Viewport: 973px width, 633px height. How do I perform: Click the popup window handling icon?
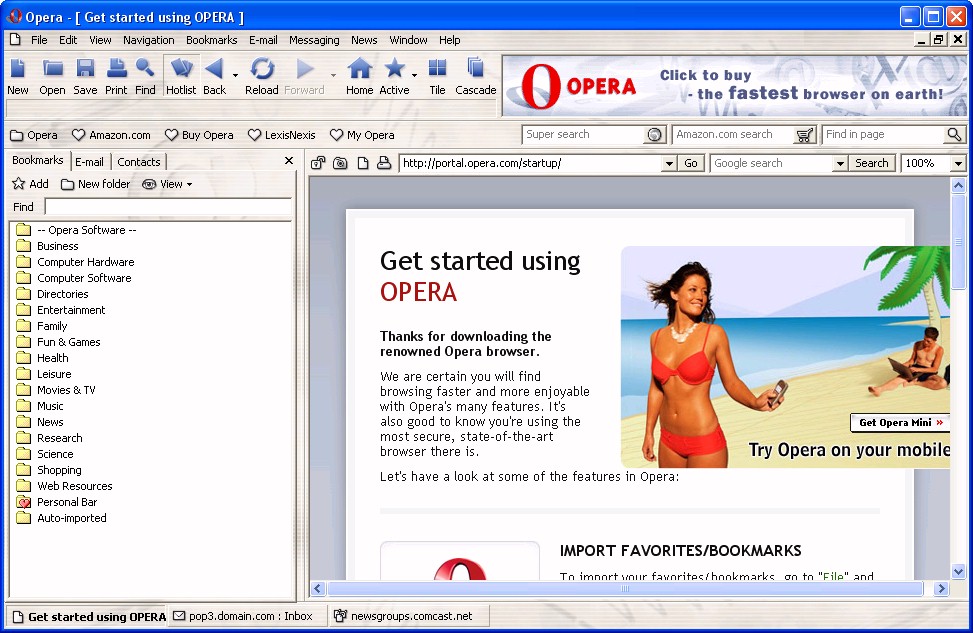[x=318, y=163]
